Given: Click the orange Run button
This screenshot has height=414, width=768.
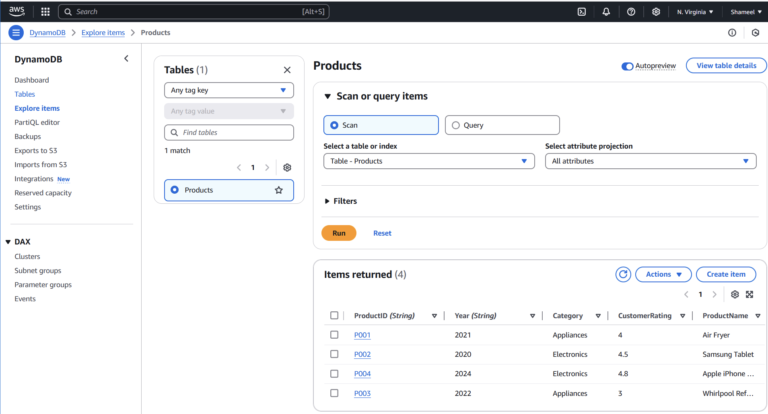Looking at the screenshot, I should (x=339, y=233).
